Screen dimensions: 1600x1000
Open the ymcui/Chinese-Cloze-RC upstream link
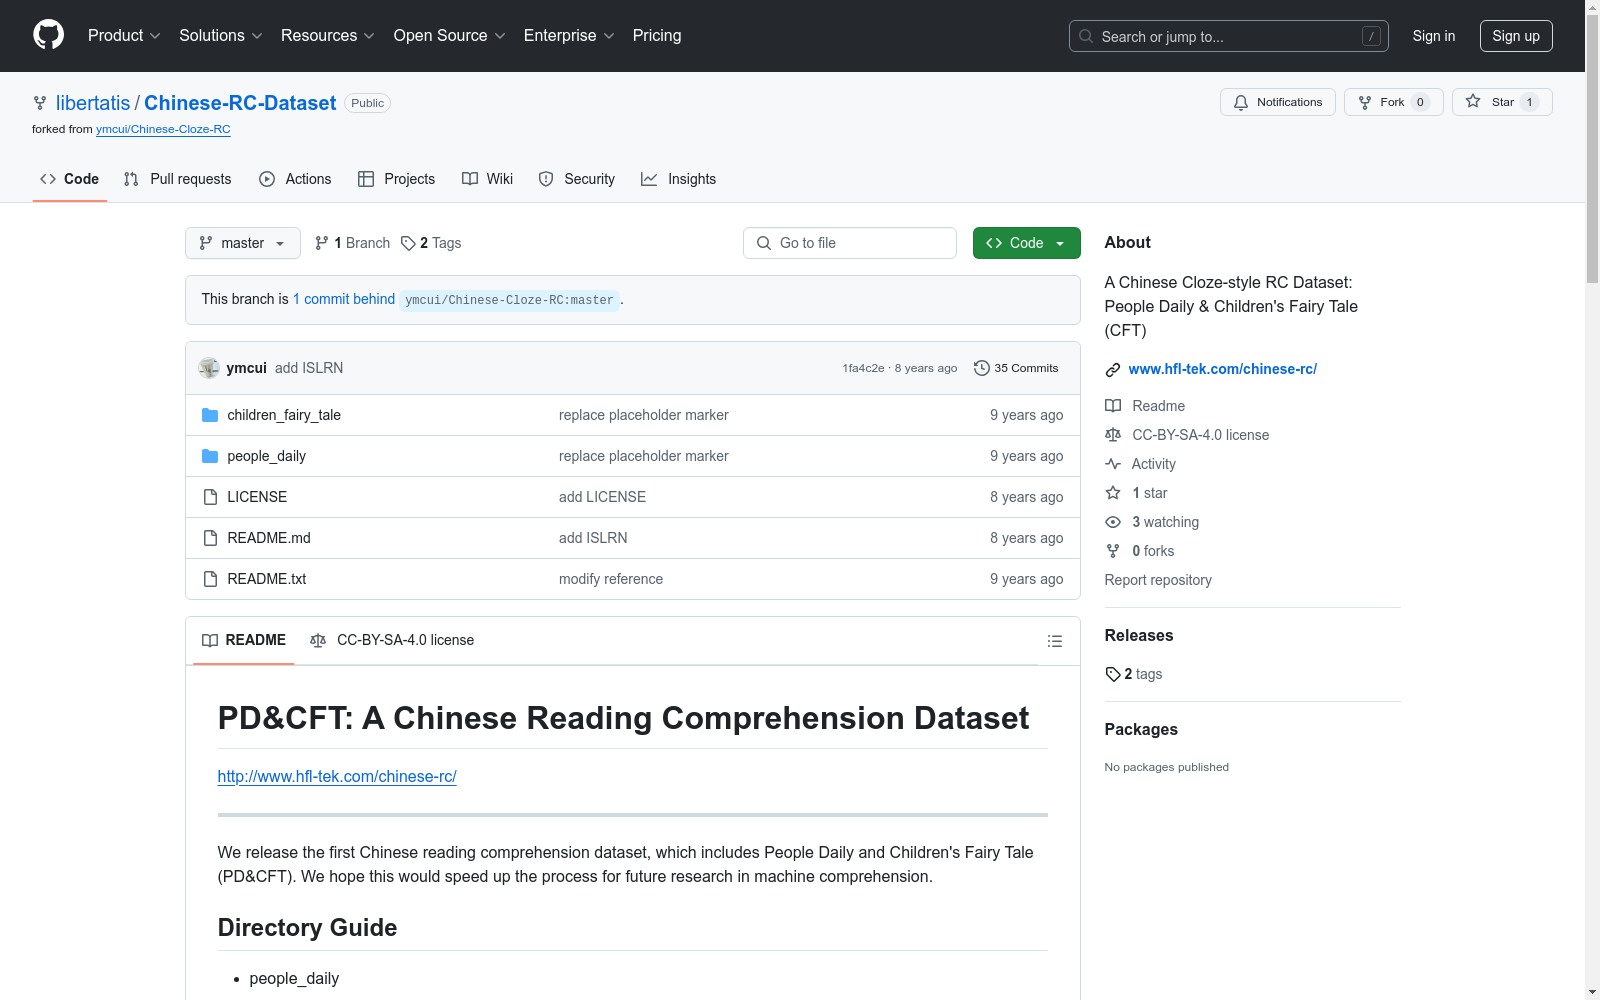[163, 129]
